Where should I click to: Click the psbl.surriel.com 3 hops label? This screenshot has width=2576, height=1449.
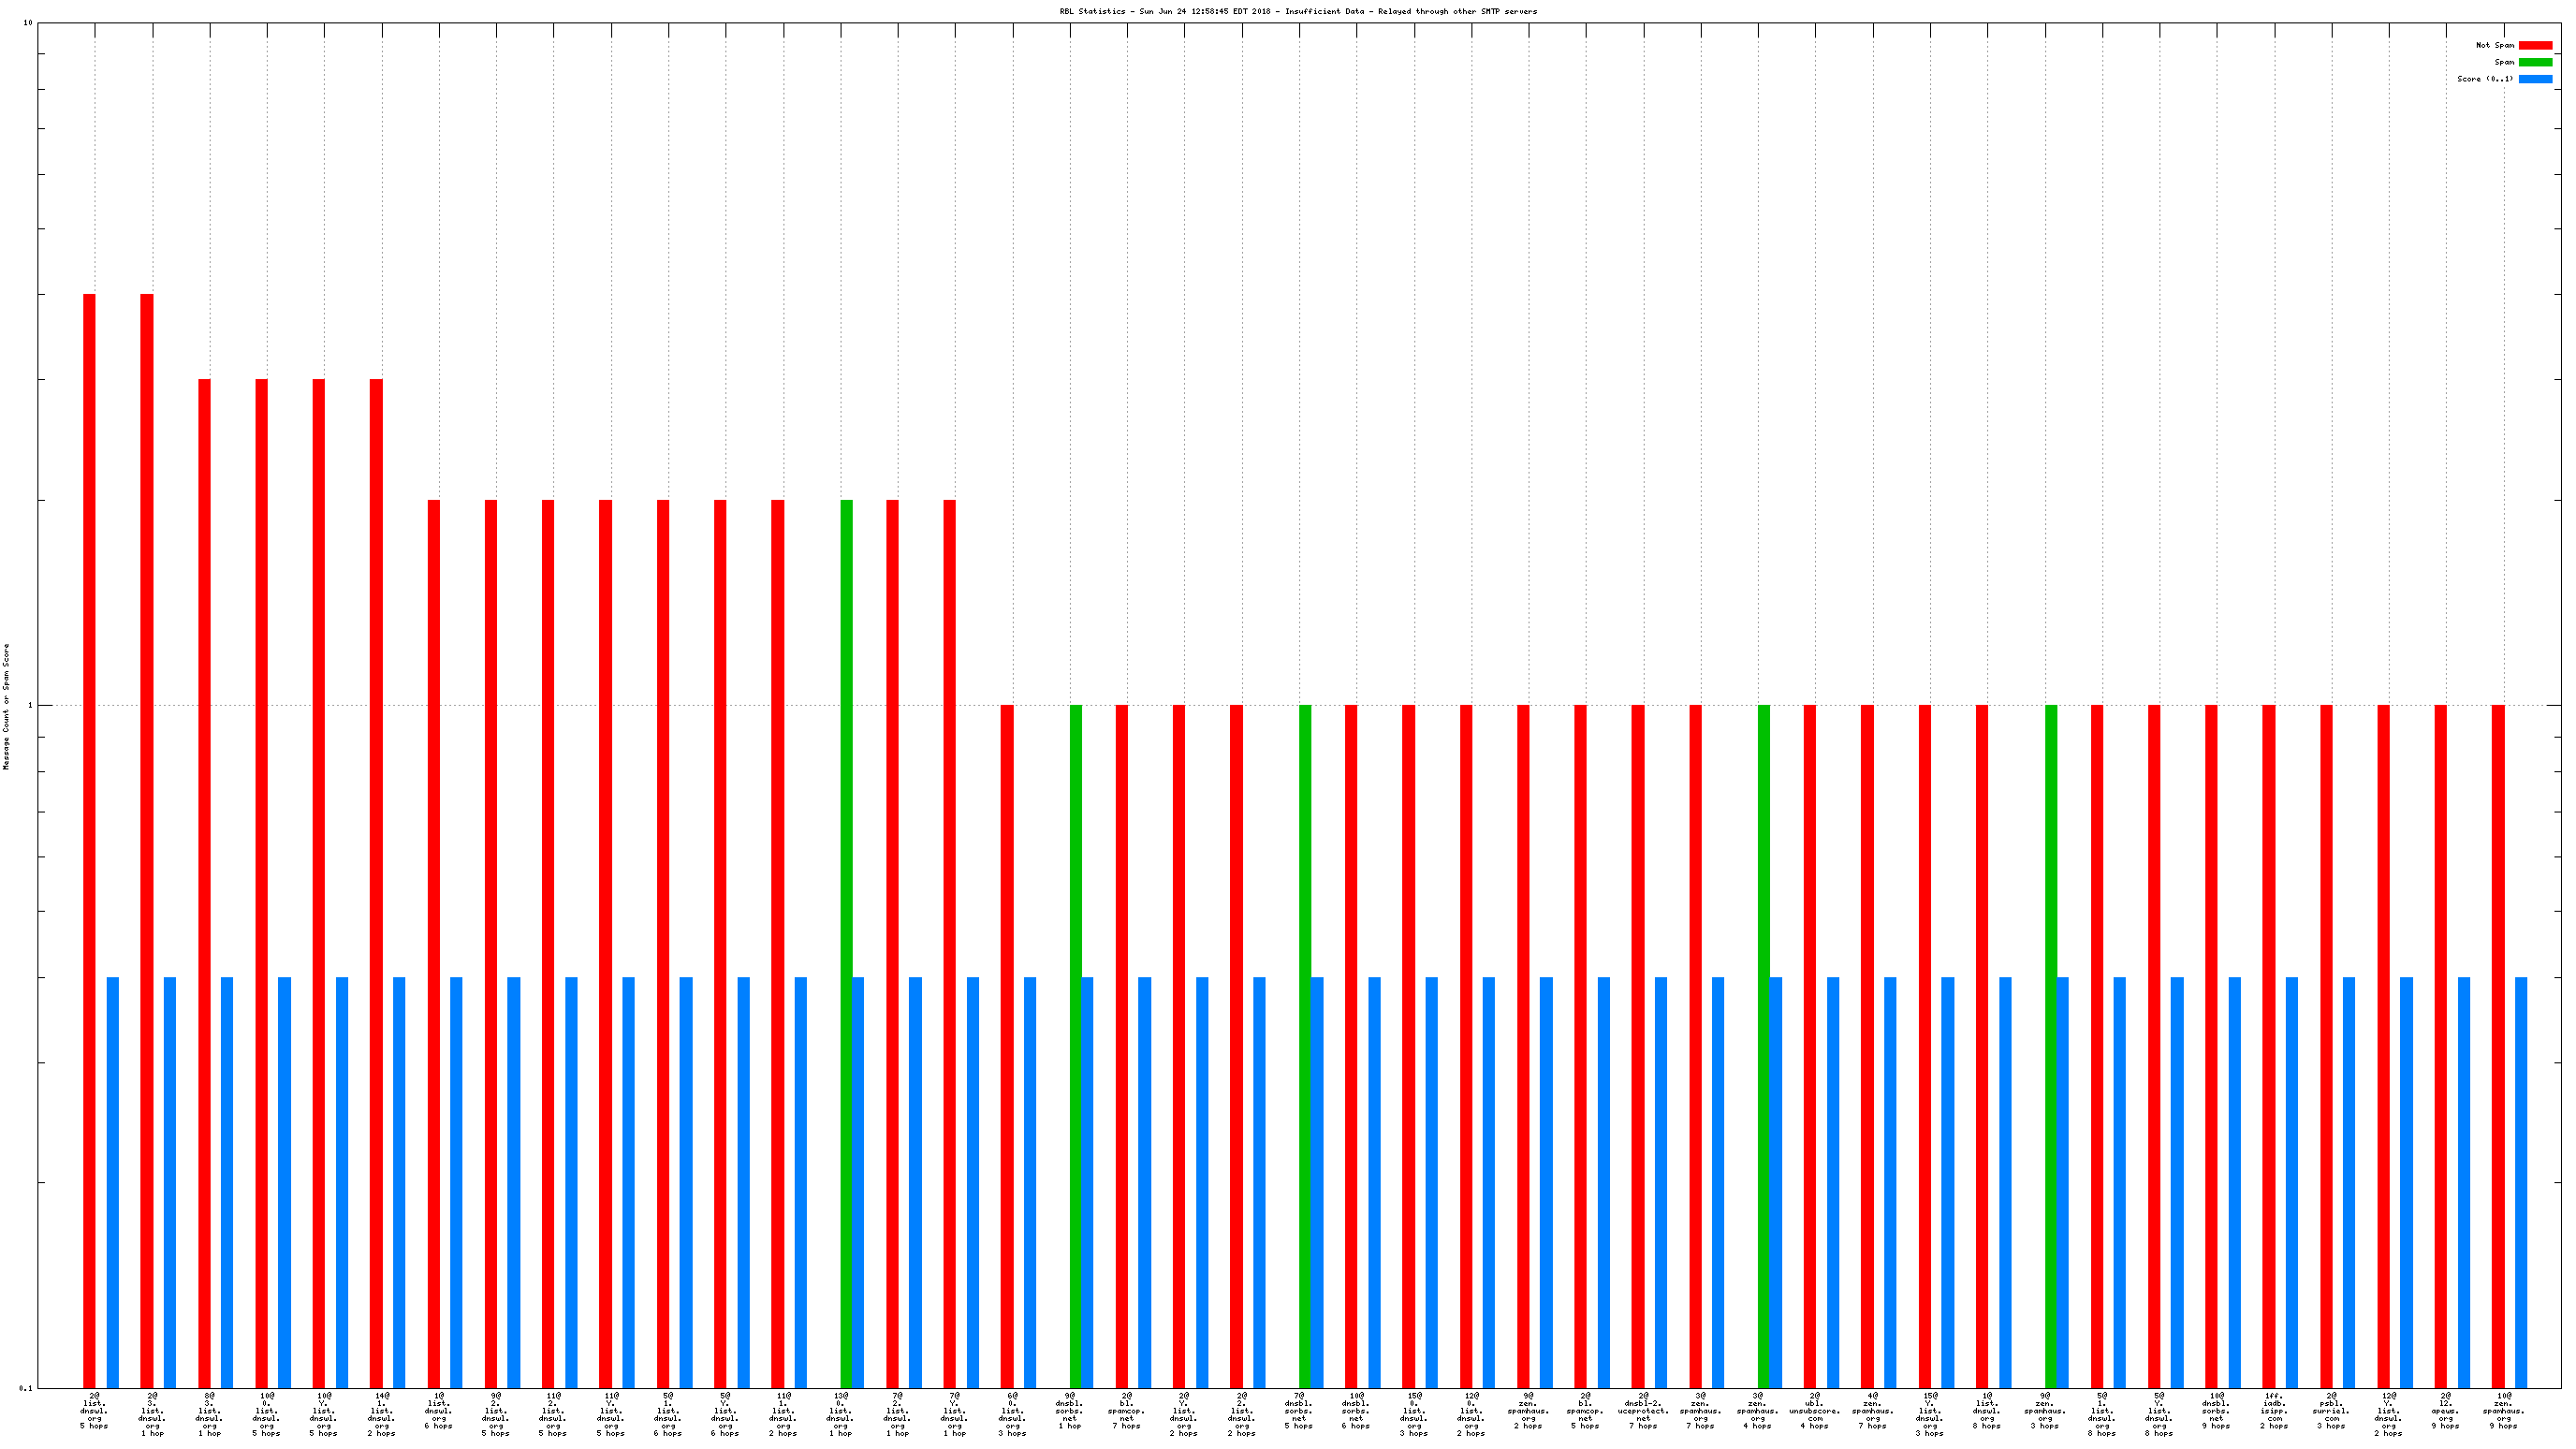click(2331, 1410)
